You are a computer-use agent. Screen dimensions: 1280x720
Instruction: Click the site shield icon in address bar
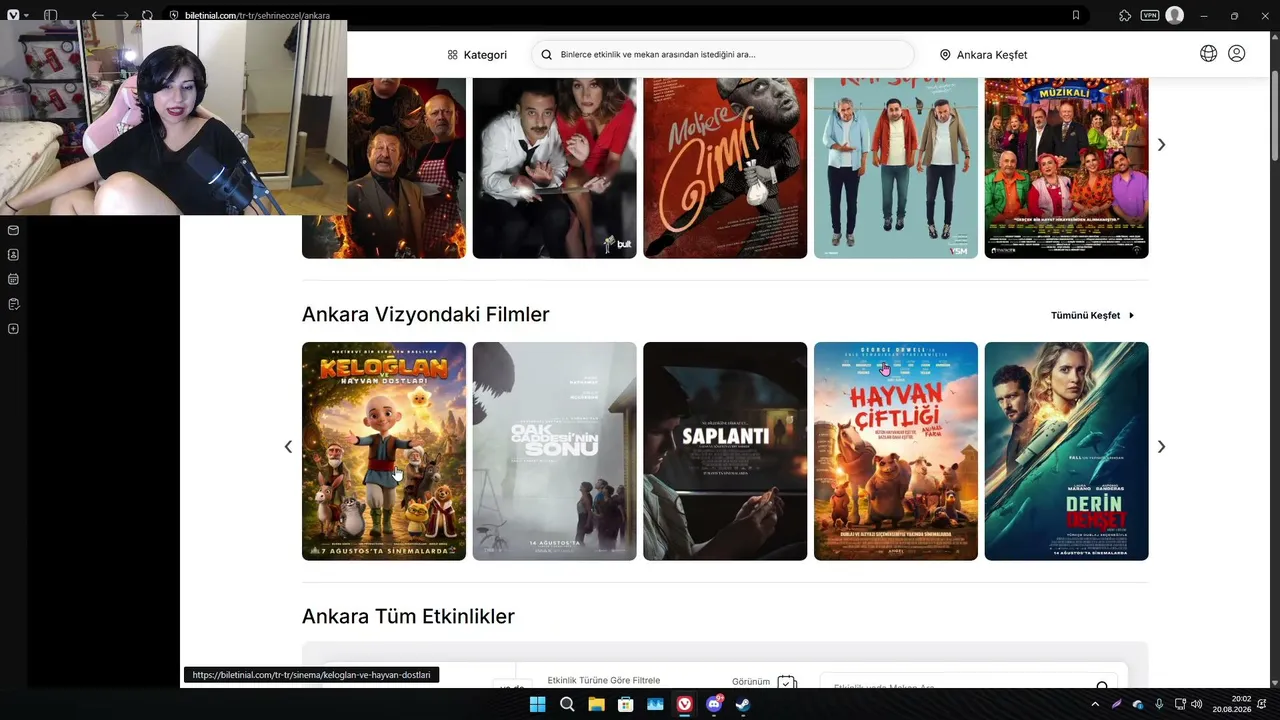[174, 15]
